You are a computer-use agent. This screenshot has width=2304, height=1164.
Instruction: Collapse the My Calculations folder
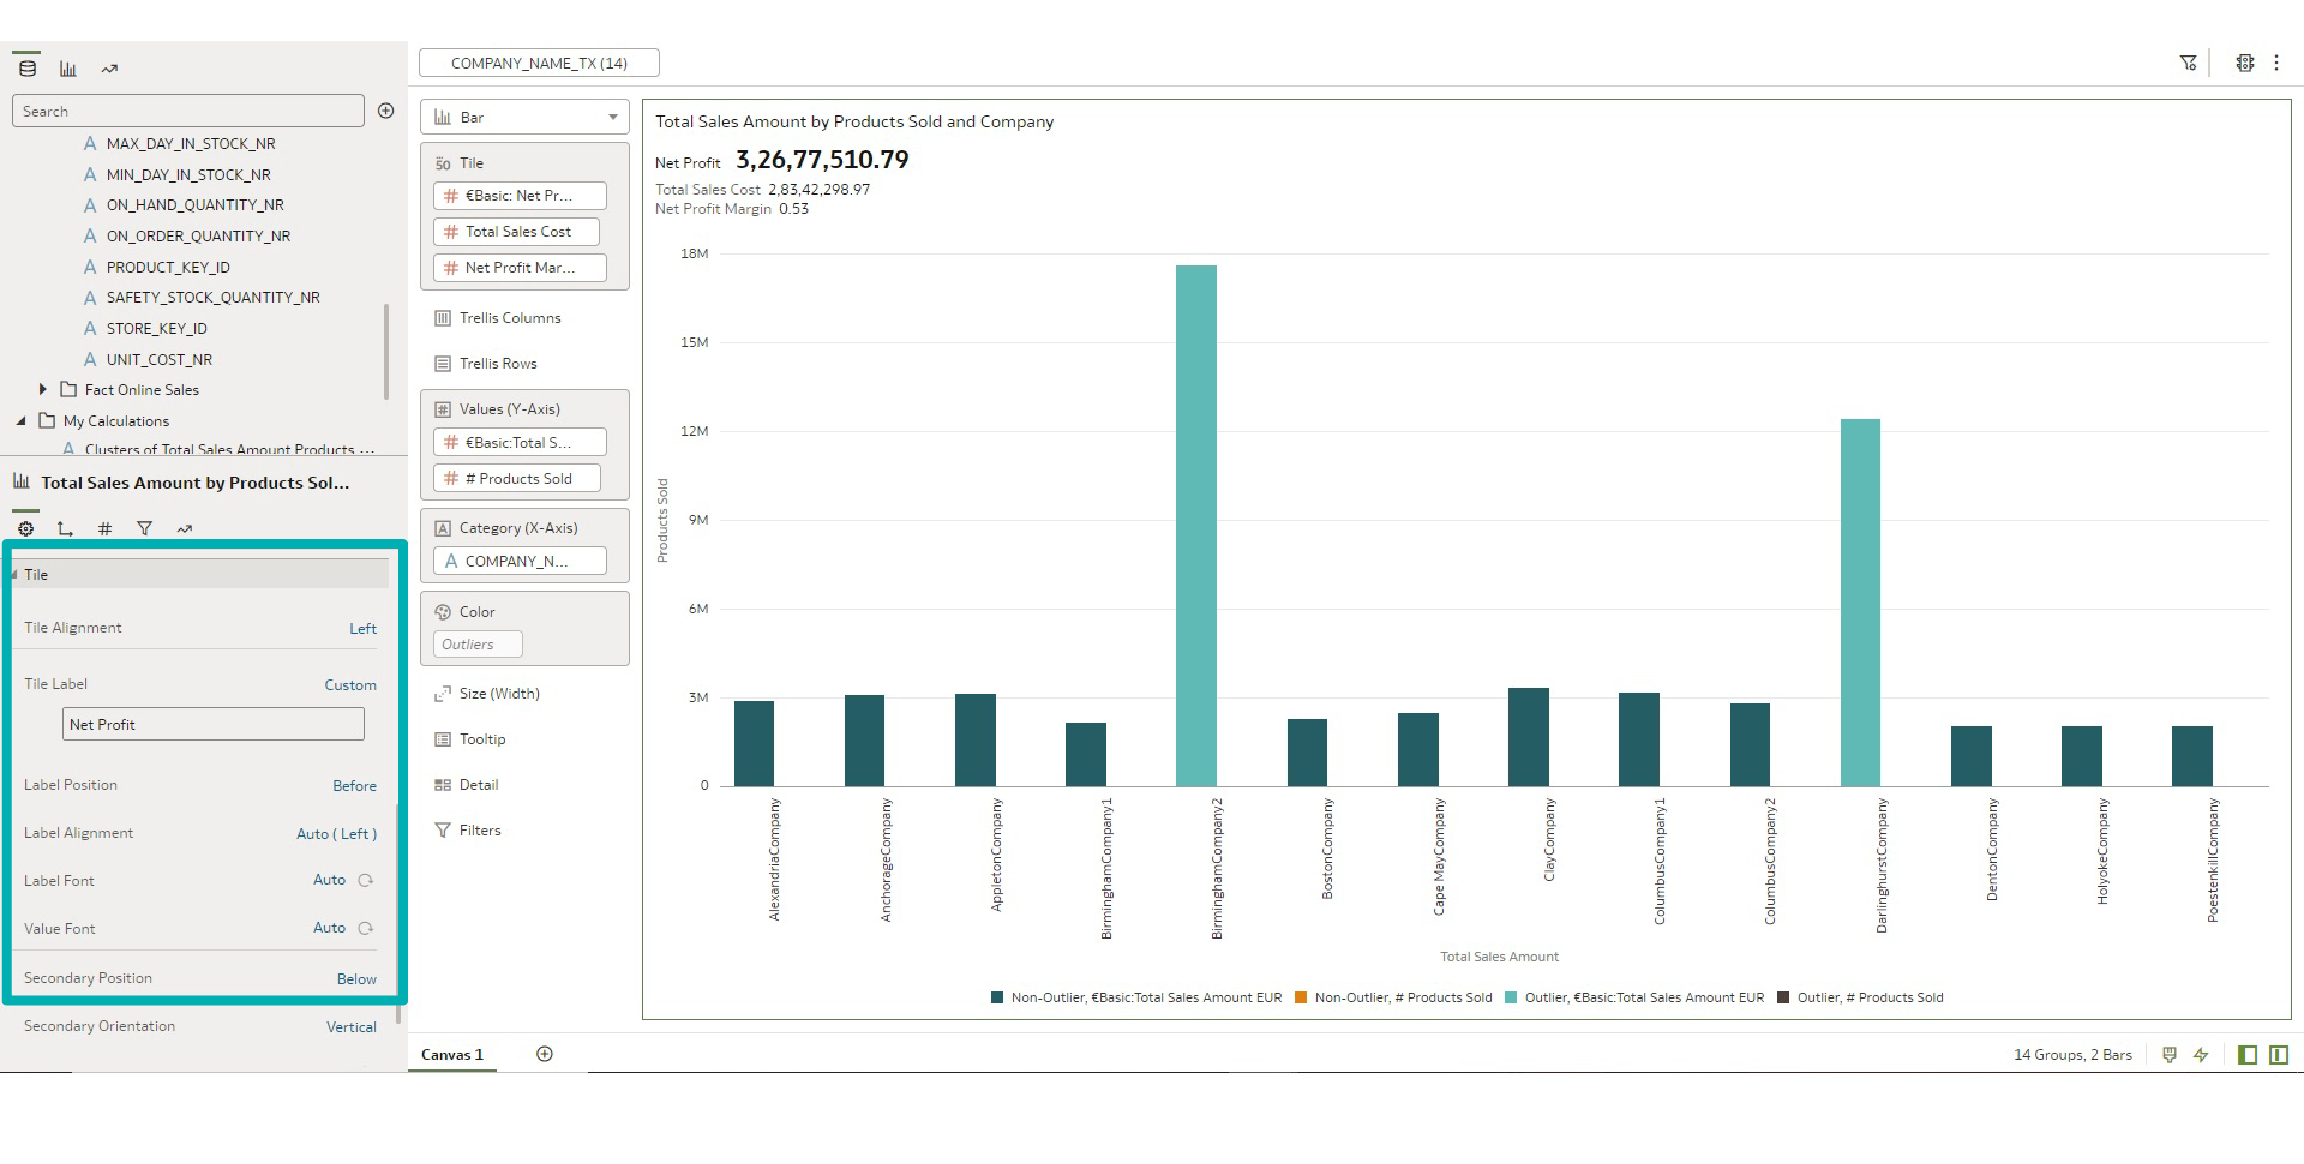(x=21, y=421)
